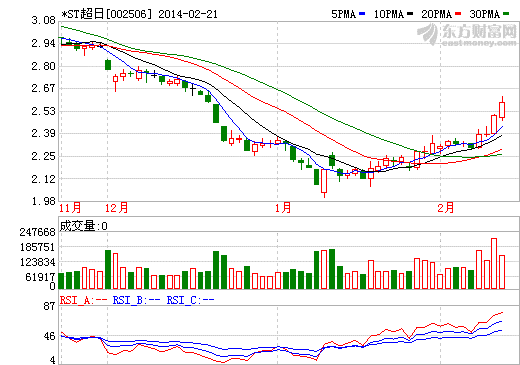Click the 185751 volume axis label

pyautogui.click(x=37, y=247)
